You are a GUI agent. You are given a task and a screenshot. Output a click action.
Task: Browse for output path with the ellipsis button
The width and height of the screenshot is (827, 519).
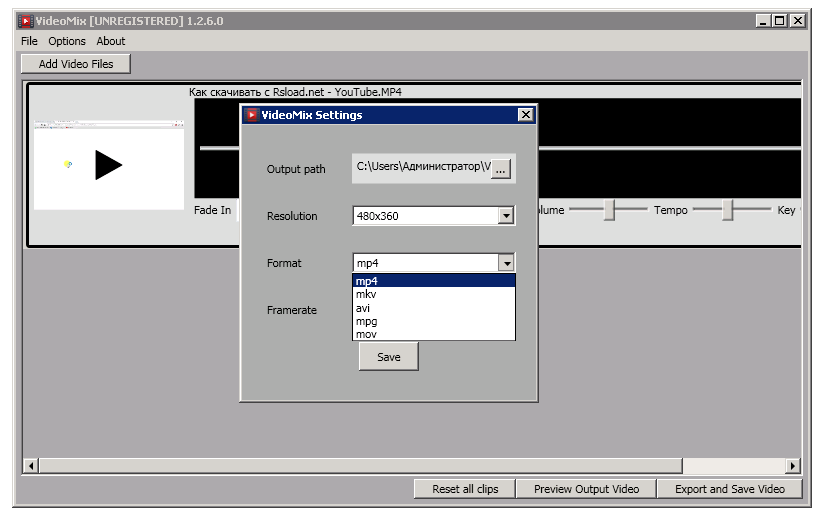(501, 169)
